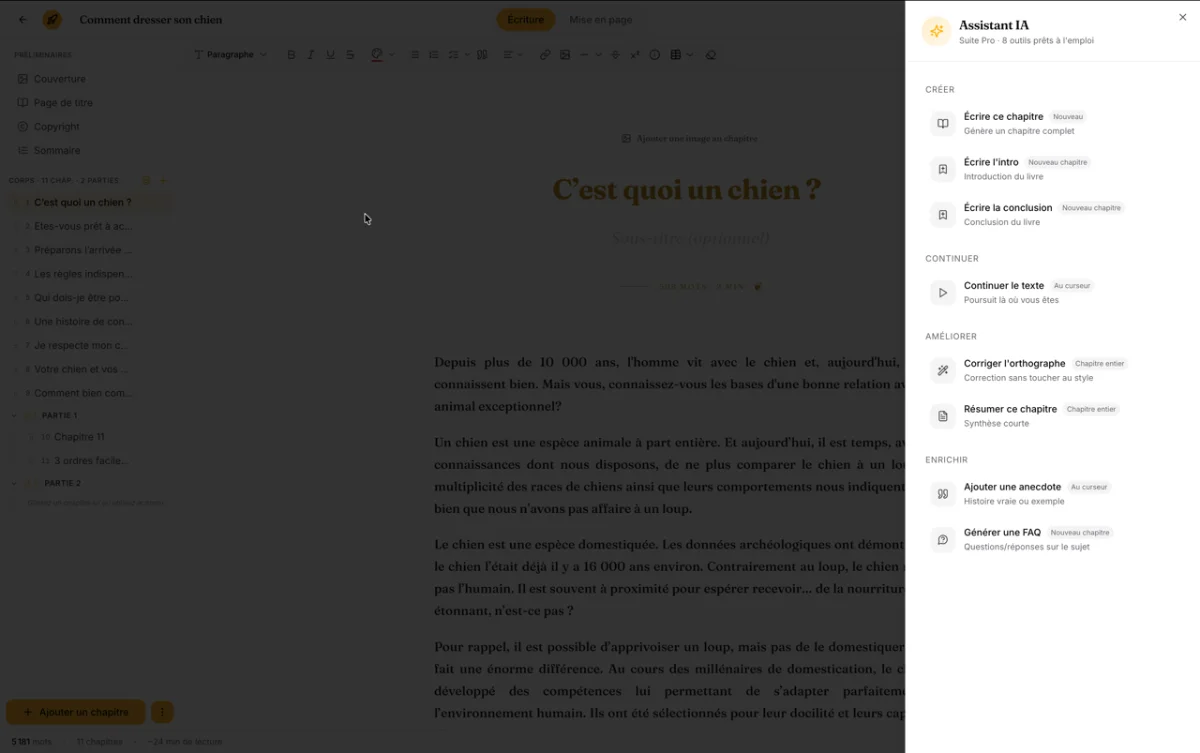Screen dimensions: 1200x753
Task: Insert a hyperlink
Action: (545, 55)
